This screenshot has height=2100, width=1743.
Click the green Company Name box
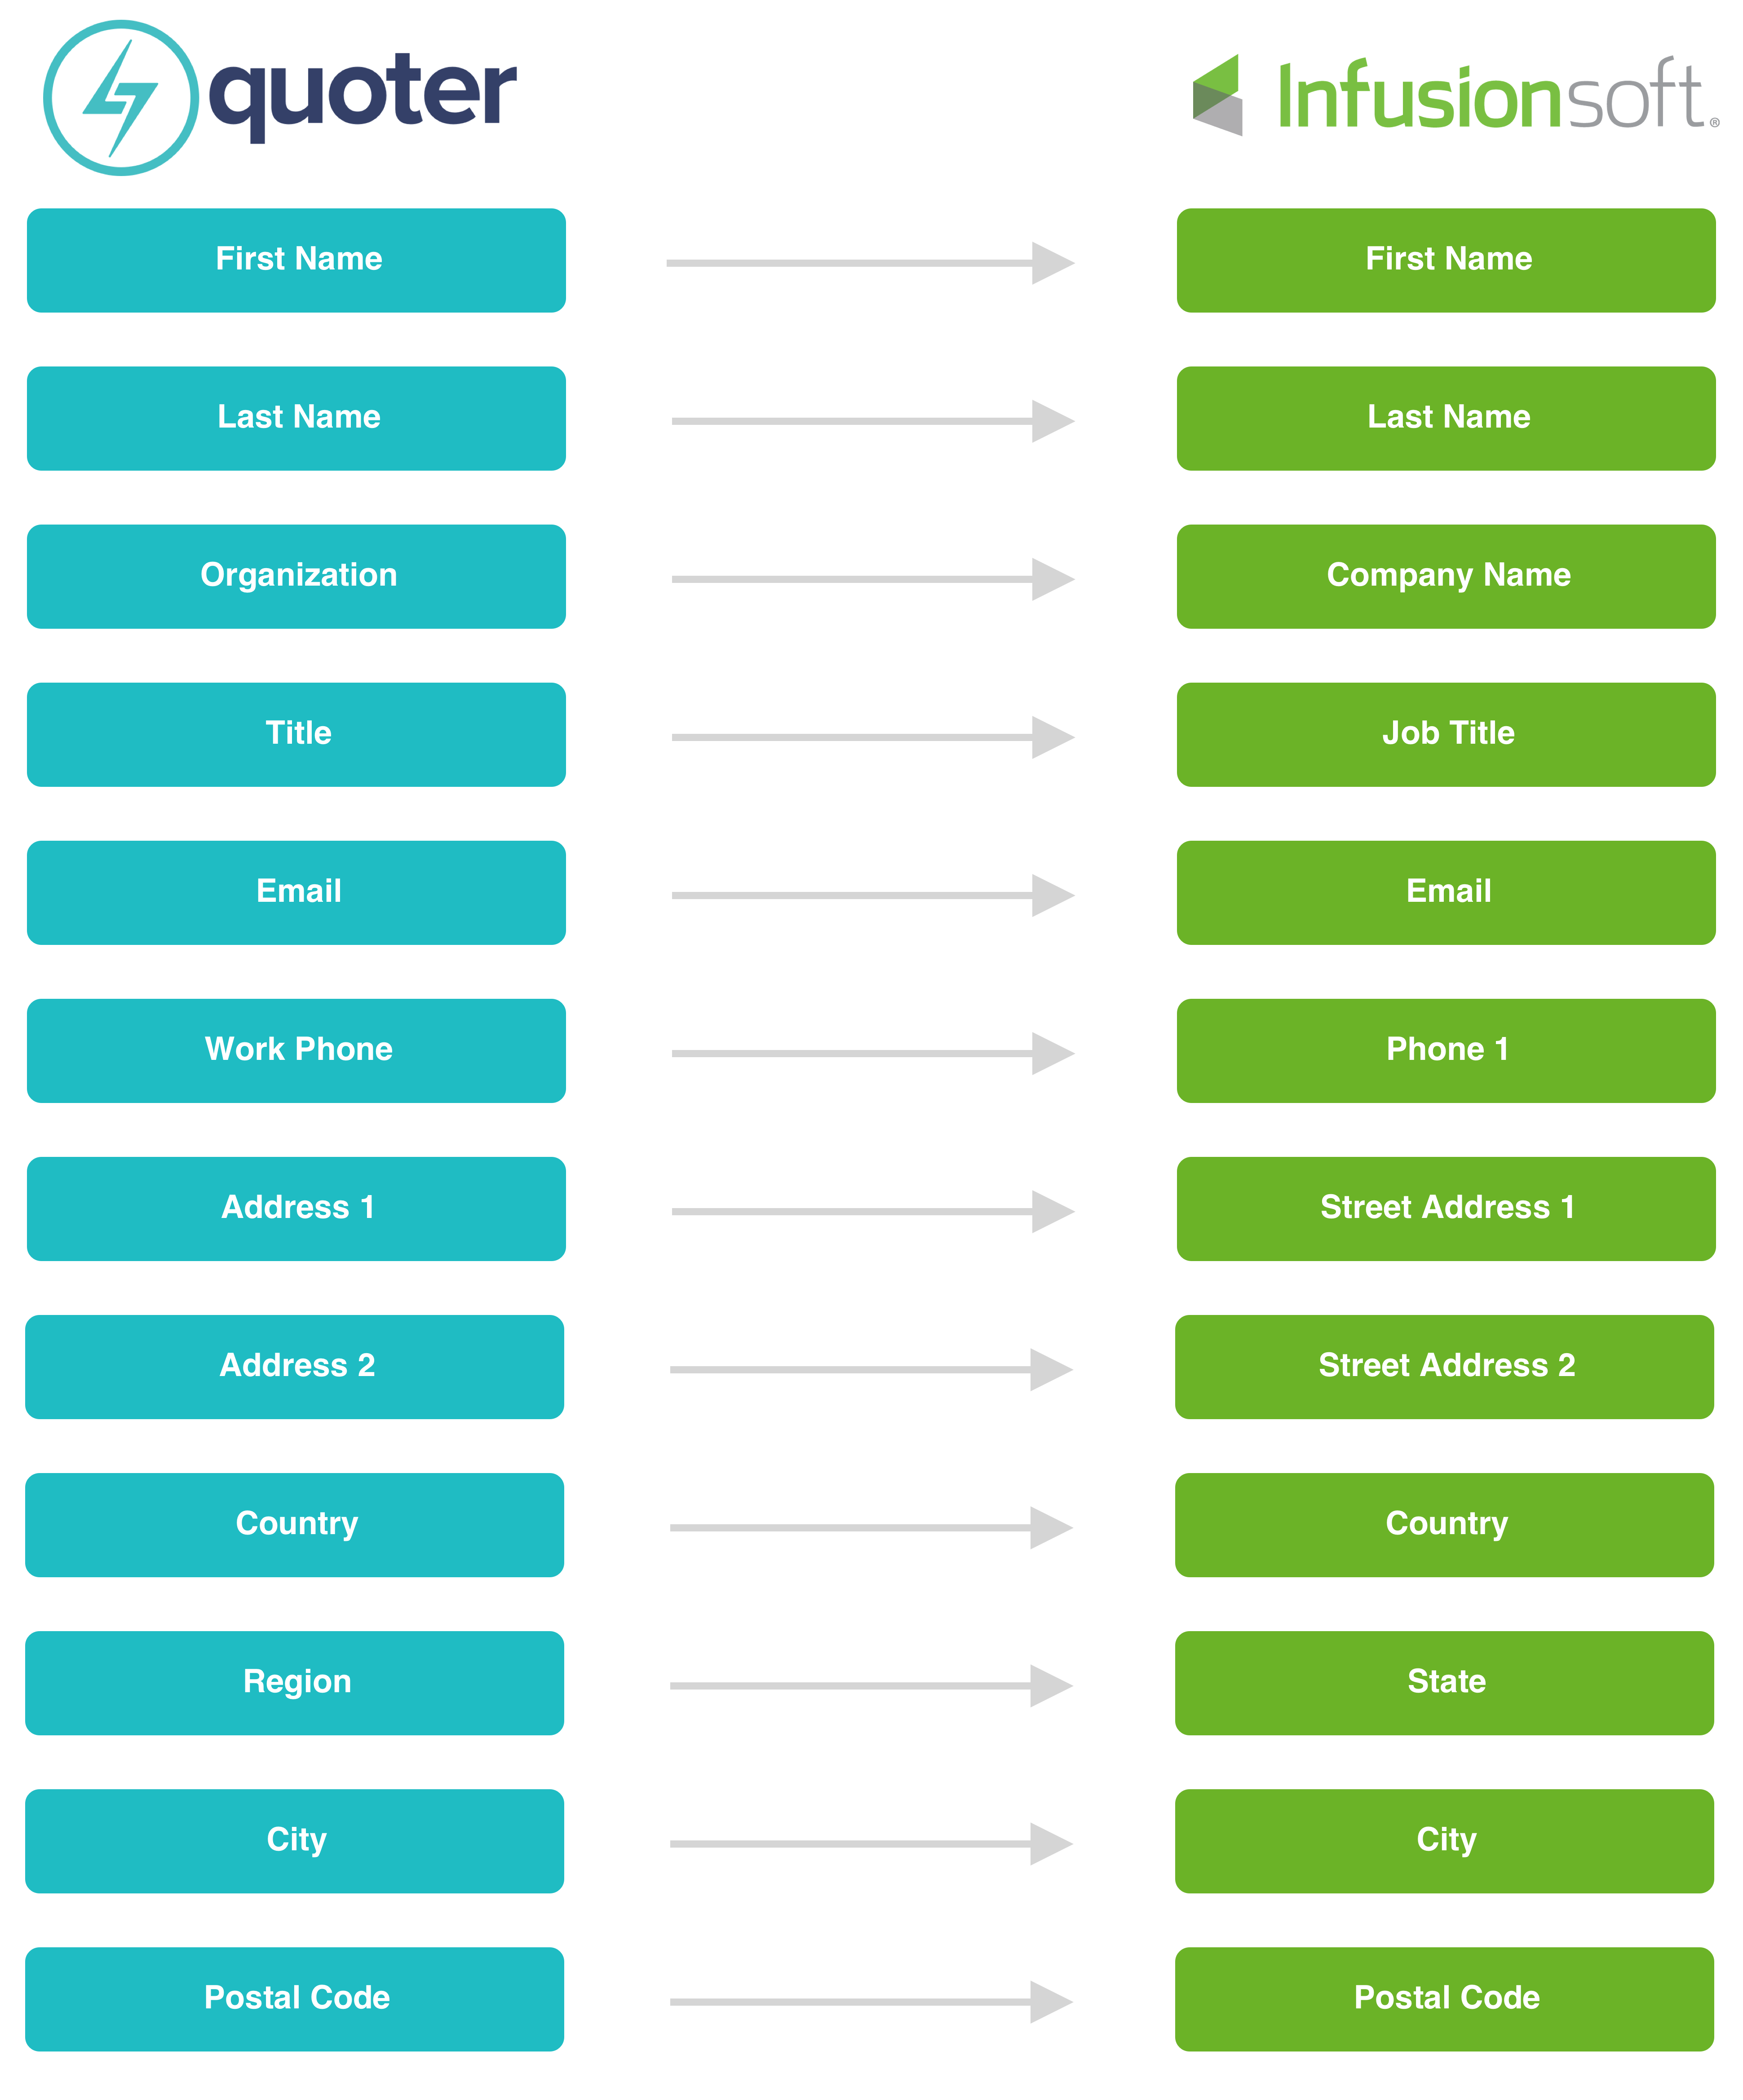click(x=1446, y=576)
